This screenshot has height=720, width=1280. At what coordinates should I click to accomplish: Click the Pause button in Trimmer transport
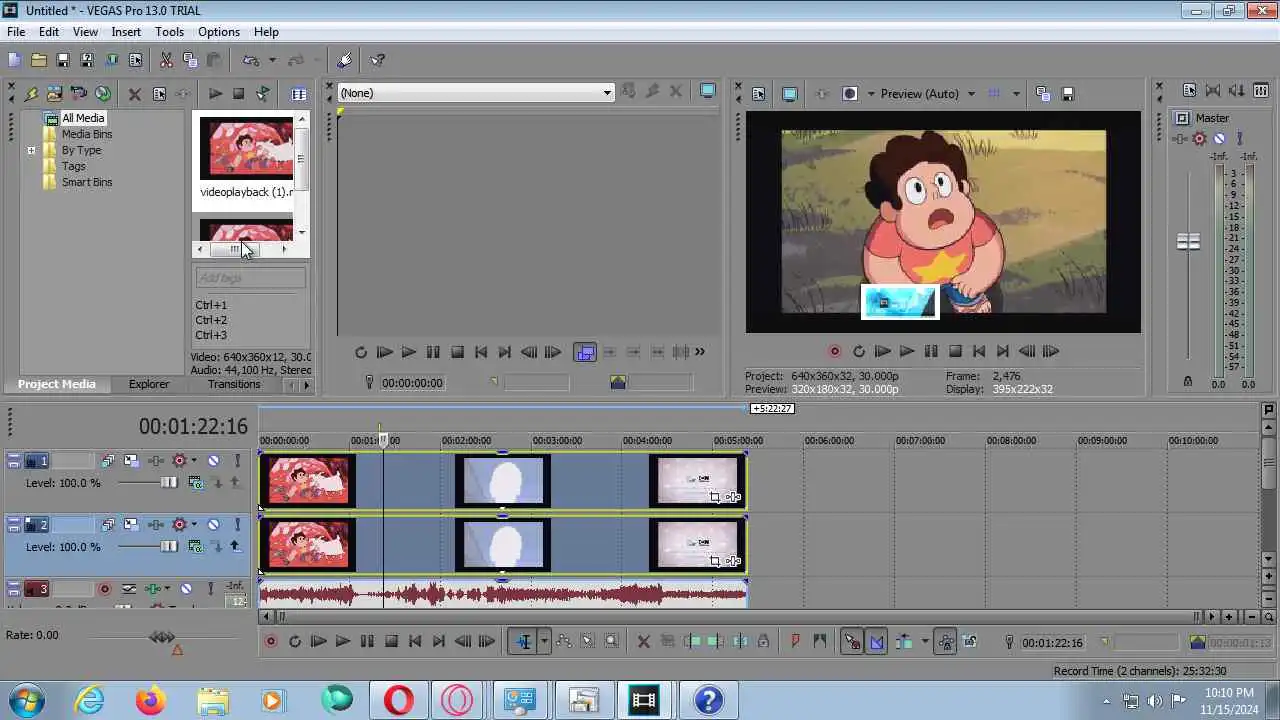point(433,352)
